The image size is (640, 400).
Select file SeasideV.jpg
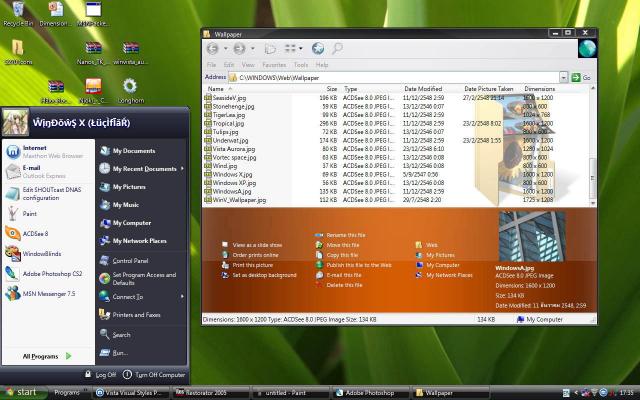229,98
